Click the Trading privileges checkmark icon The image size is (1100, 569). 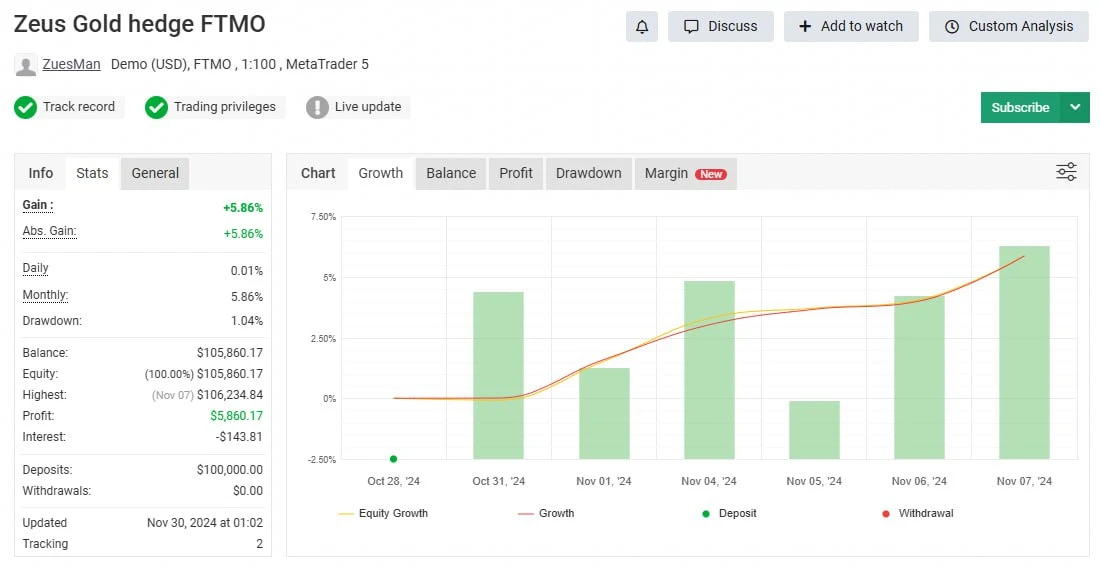[x=156, y=107]
